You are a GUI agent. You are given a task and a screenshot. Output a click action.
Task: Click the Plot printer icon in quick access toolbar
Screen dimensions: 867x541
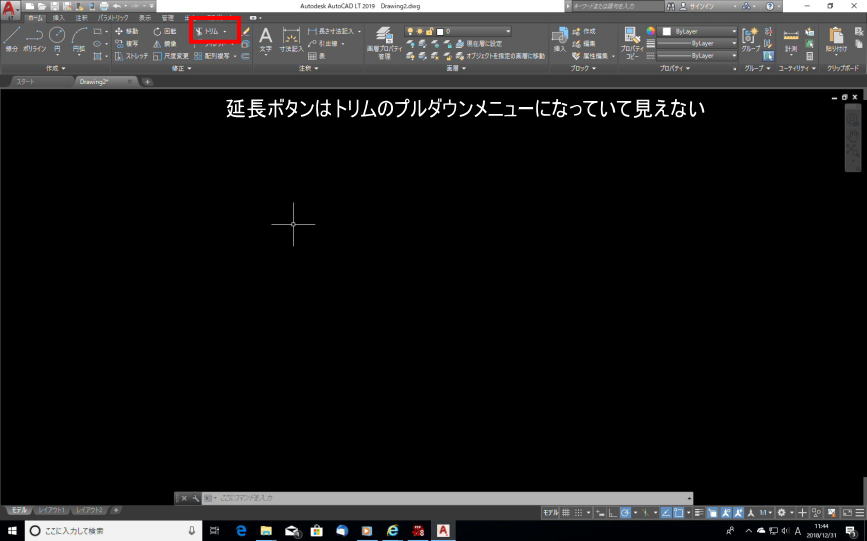point(103,6)
